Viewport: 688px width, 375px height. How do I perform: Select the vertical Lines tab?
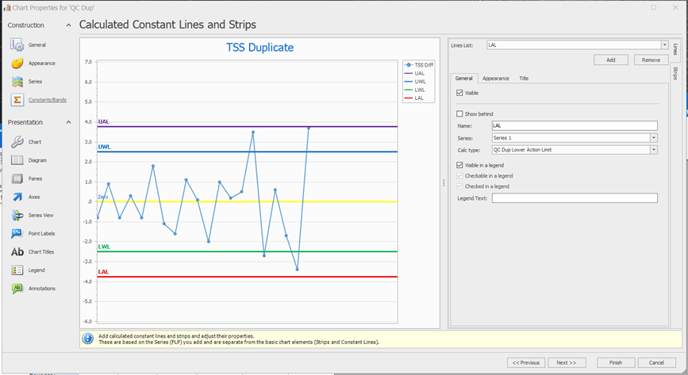[x=675, y=50]
